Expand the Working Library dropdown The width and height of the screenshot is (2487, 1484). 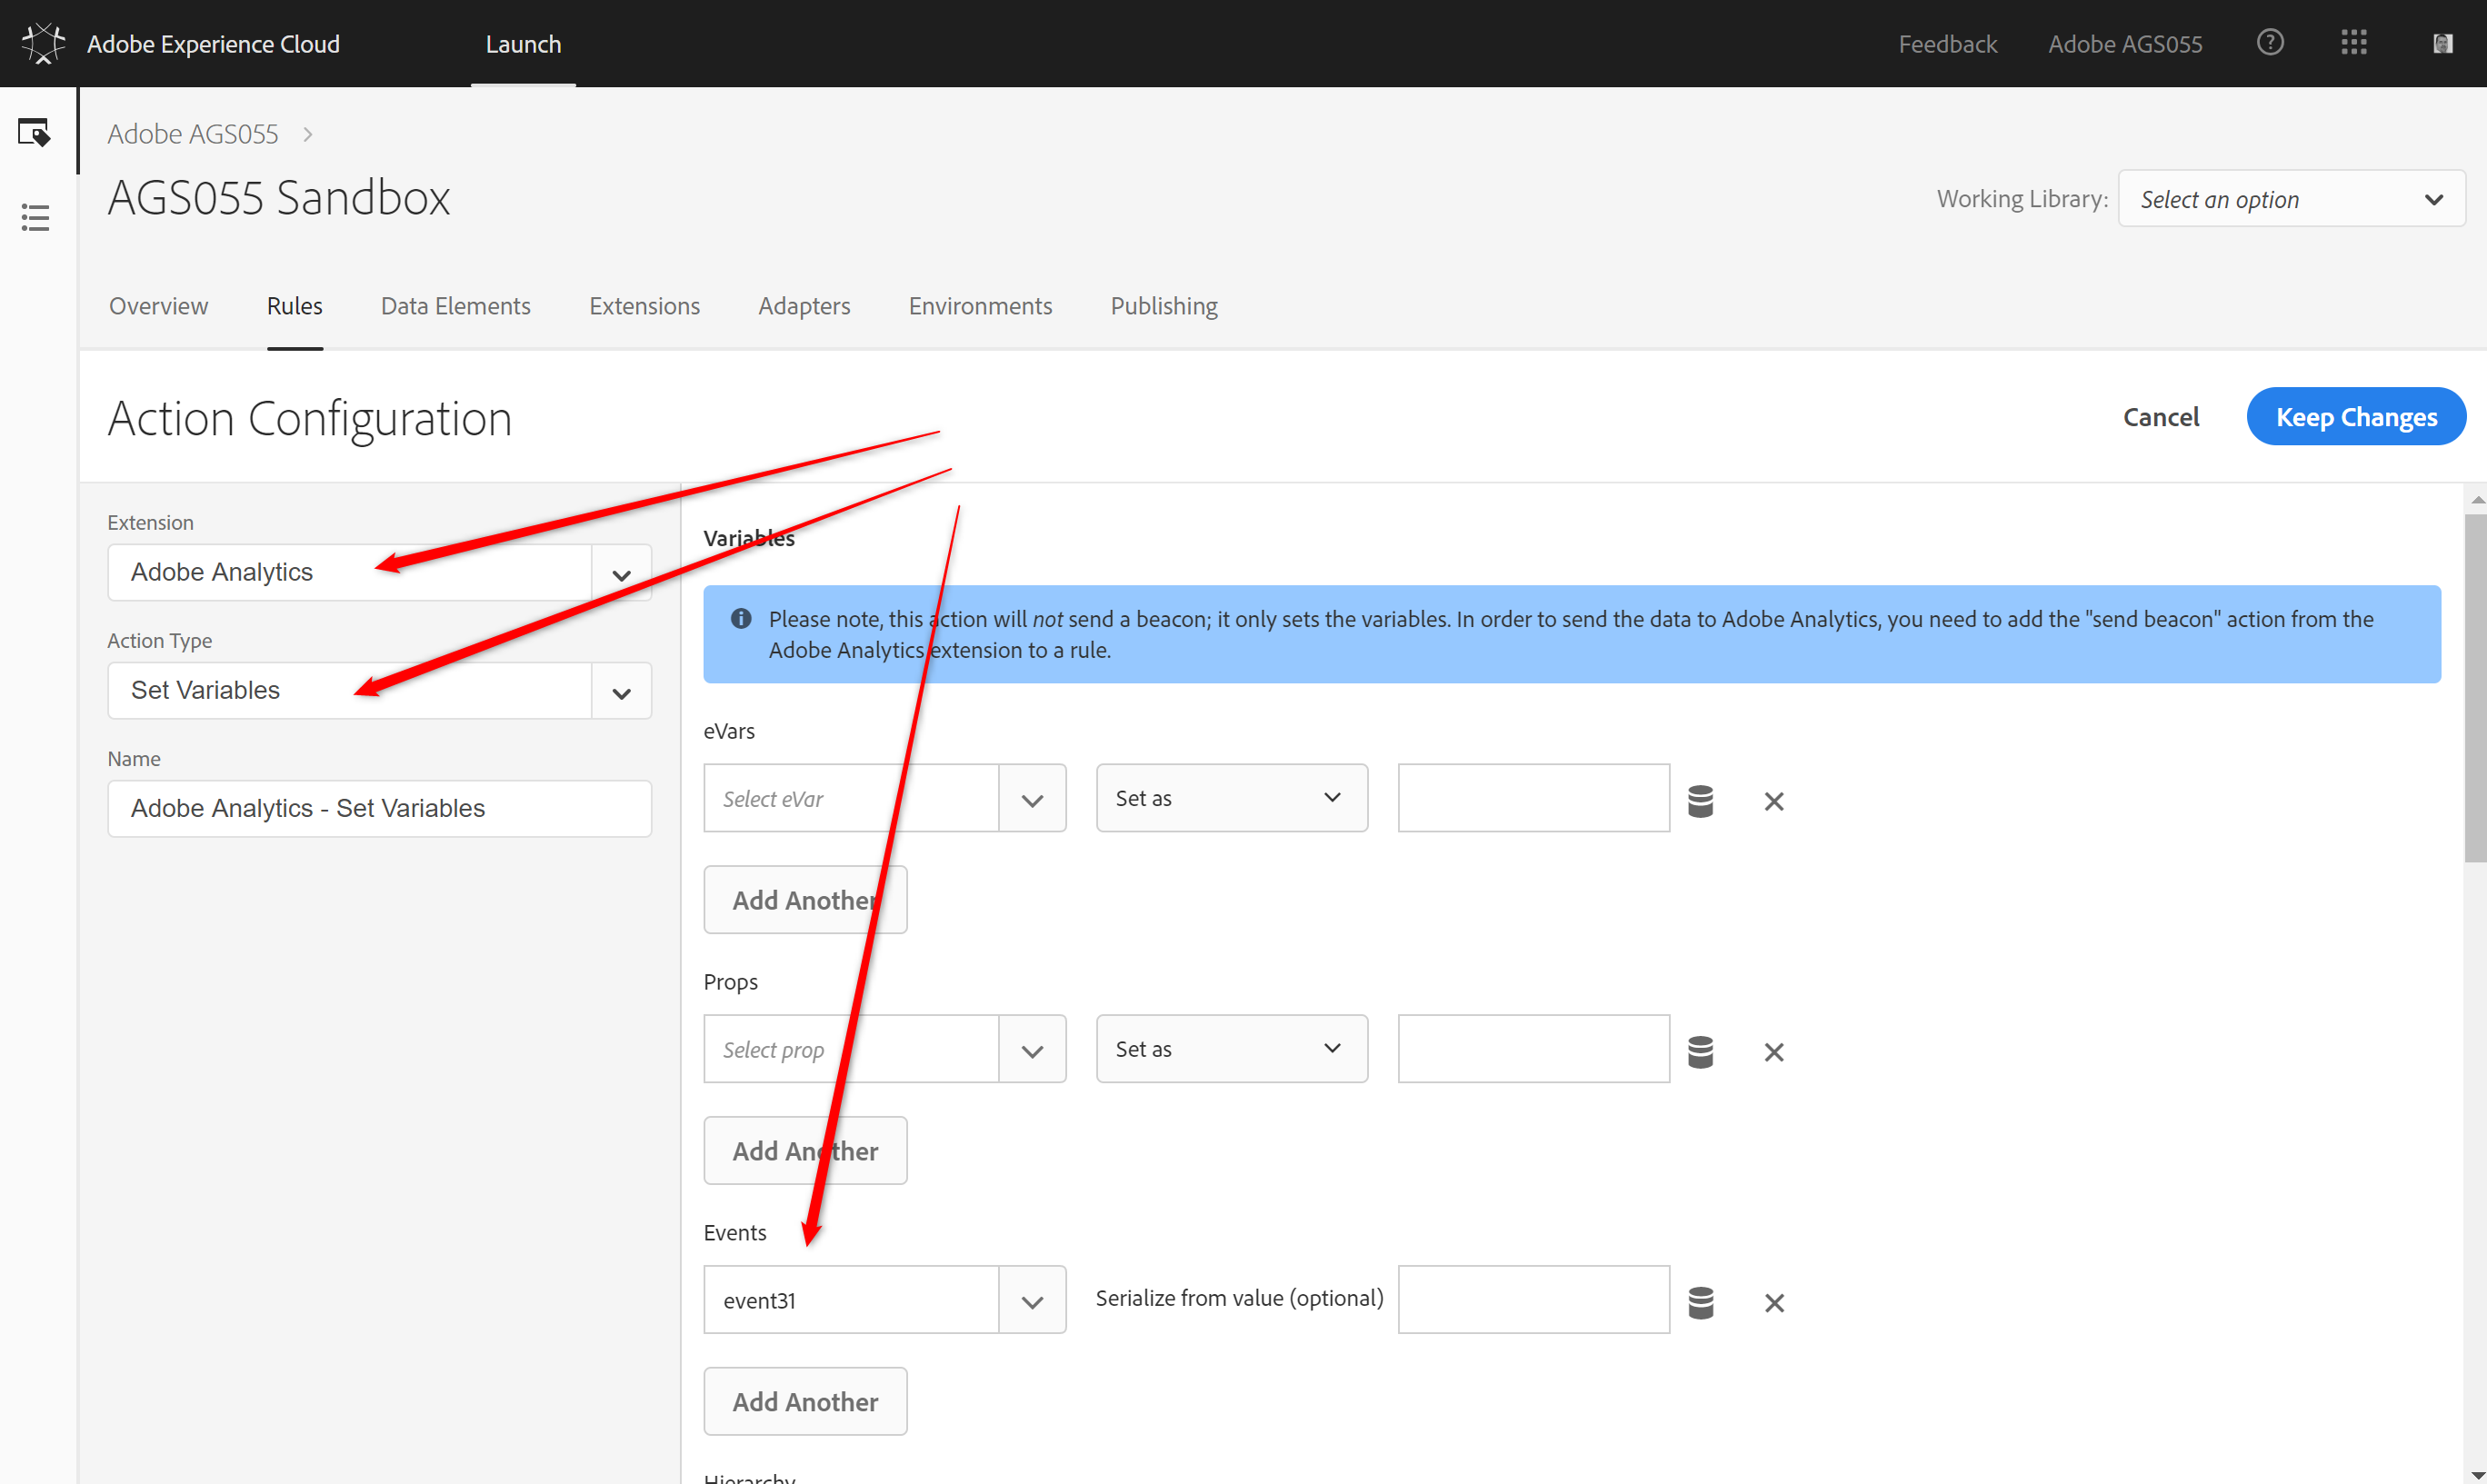[x=2291, y=199]
